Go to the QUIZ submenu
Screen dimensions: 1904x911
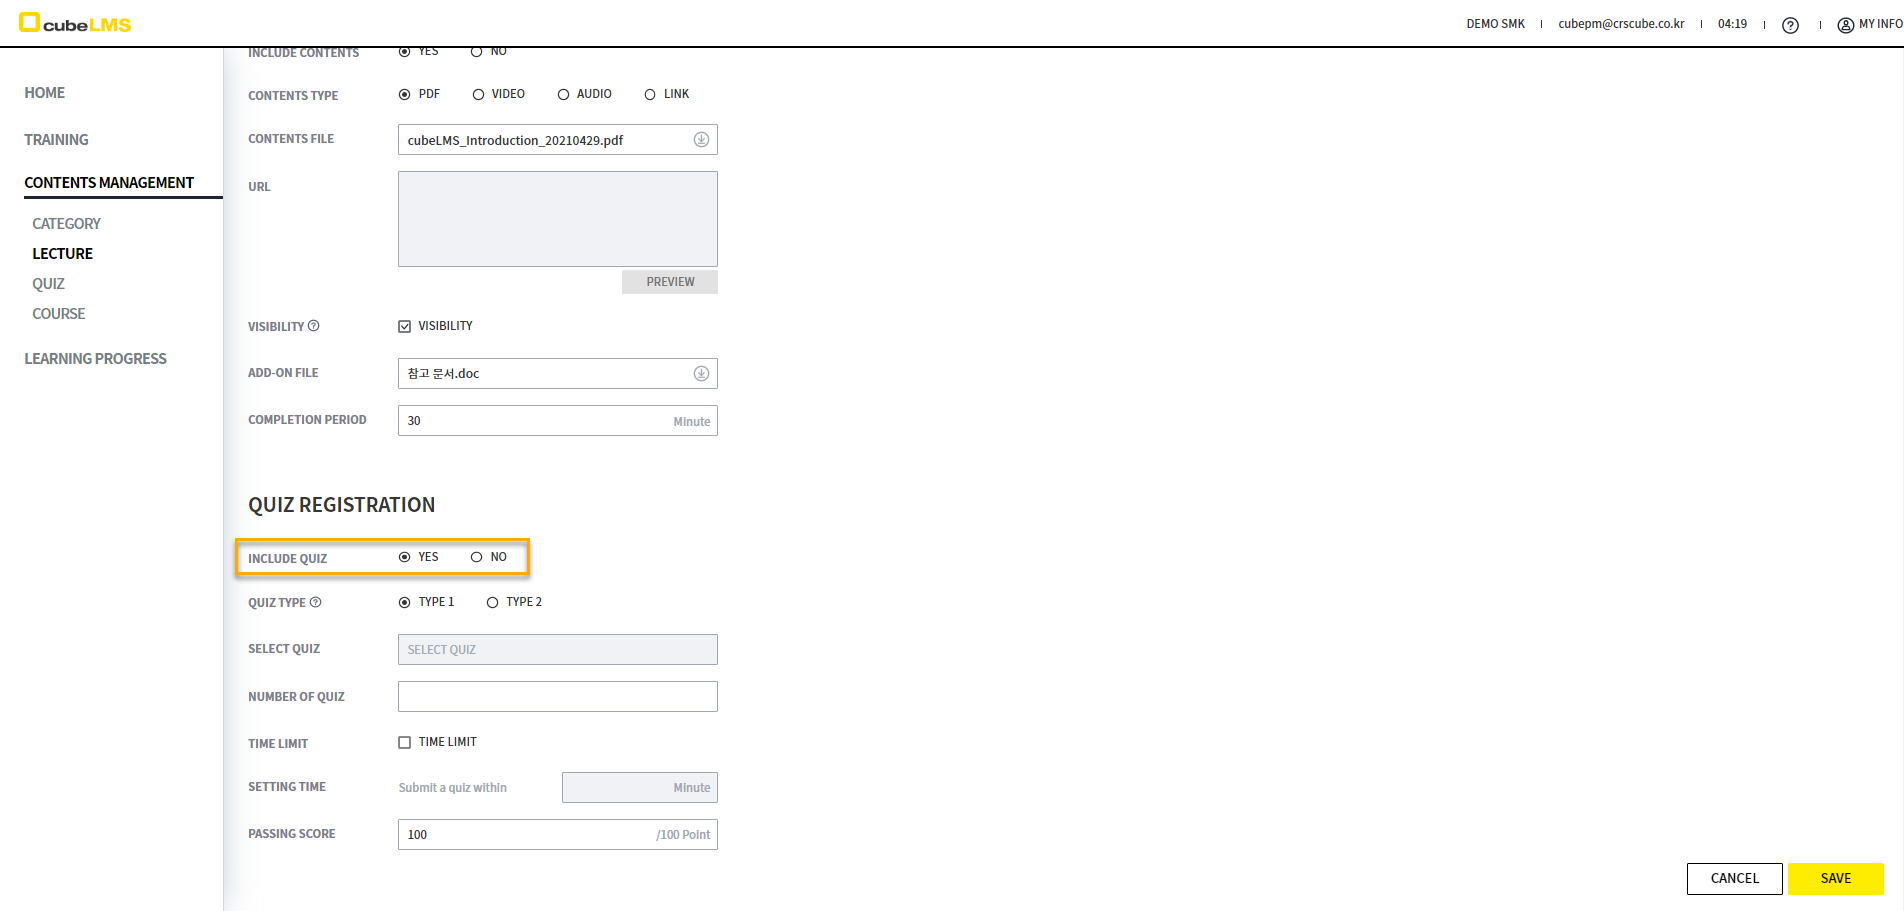(48, 284)
